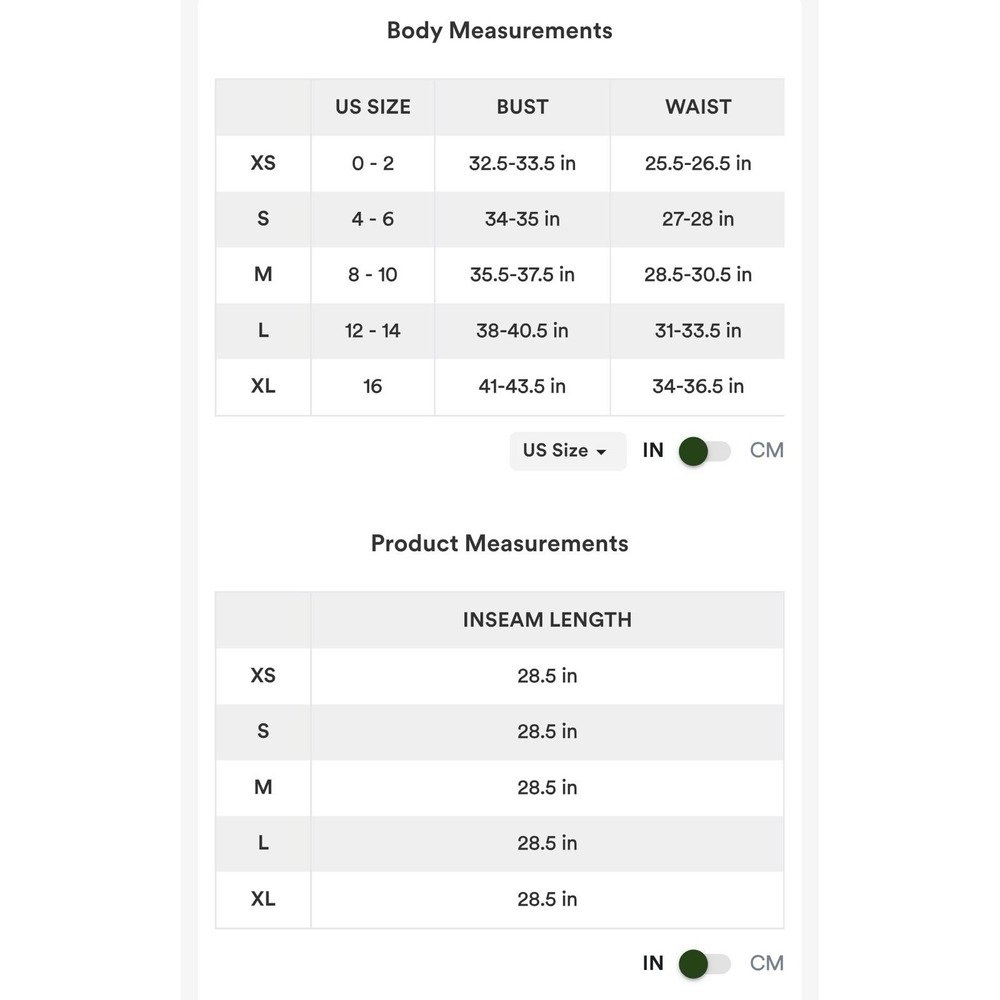This screenshot has height=1000, width=1000.
Task: Open the US Size dropdown
Action: 568,451
